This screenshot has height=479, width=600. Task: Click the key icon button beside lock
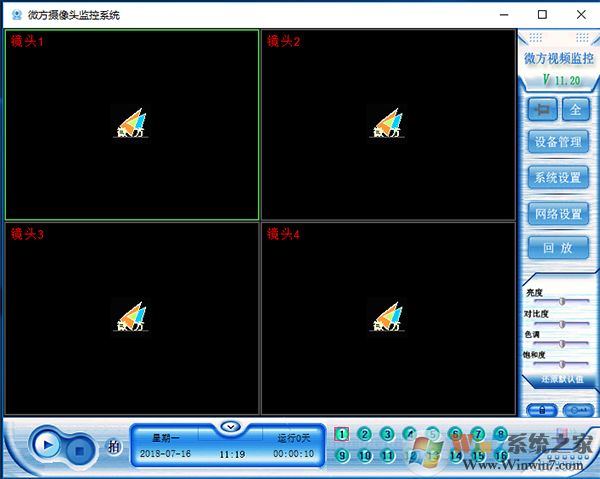click(579, 410)
